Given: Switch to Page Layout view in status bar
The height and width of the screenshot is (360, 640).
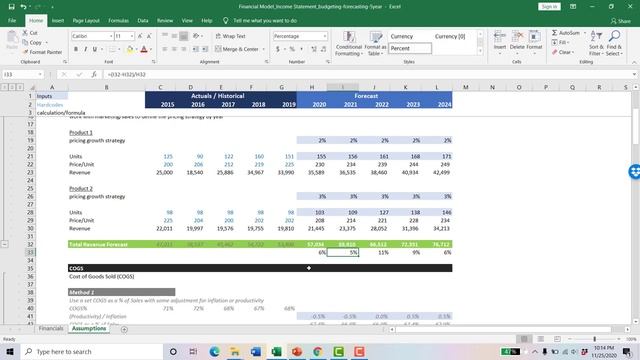Looking at the screenshot, I should pos(540,339).
